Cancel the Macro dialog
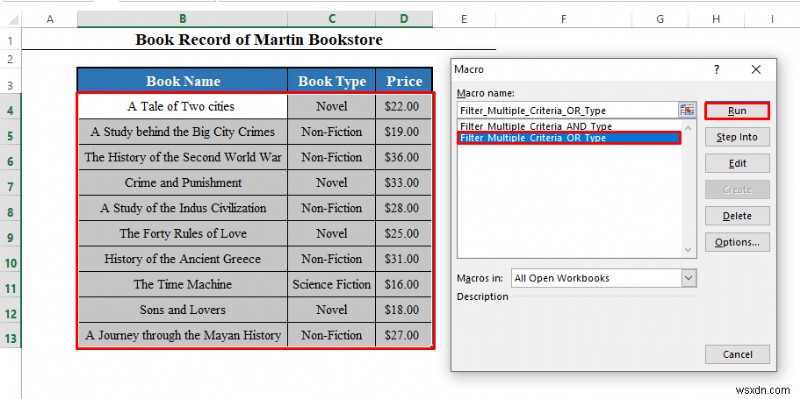This screenshot has height=399, width=800. click(x=737, y=354)
